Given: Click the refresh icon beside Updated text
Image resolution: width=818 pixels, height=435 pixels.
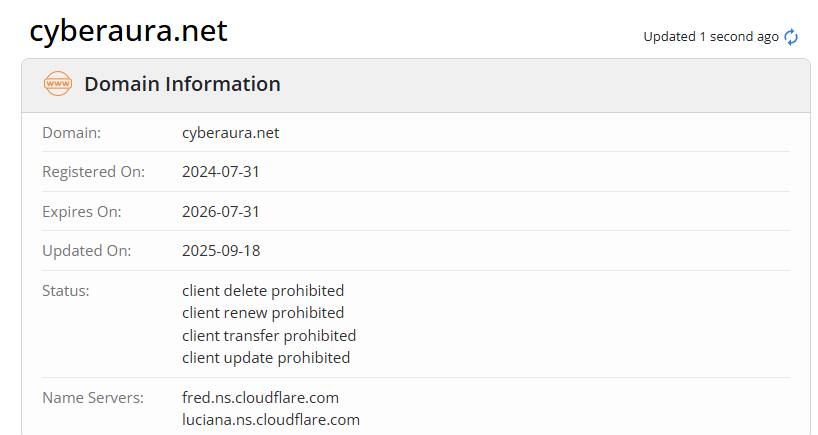Looking at the screenshot, I should click(x=791, y=37).
